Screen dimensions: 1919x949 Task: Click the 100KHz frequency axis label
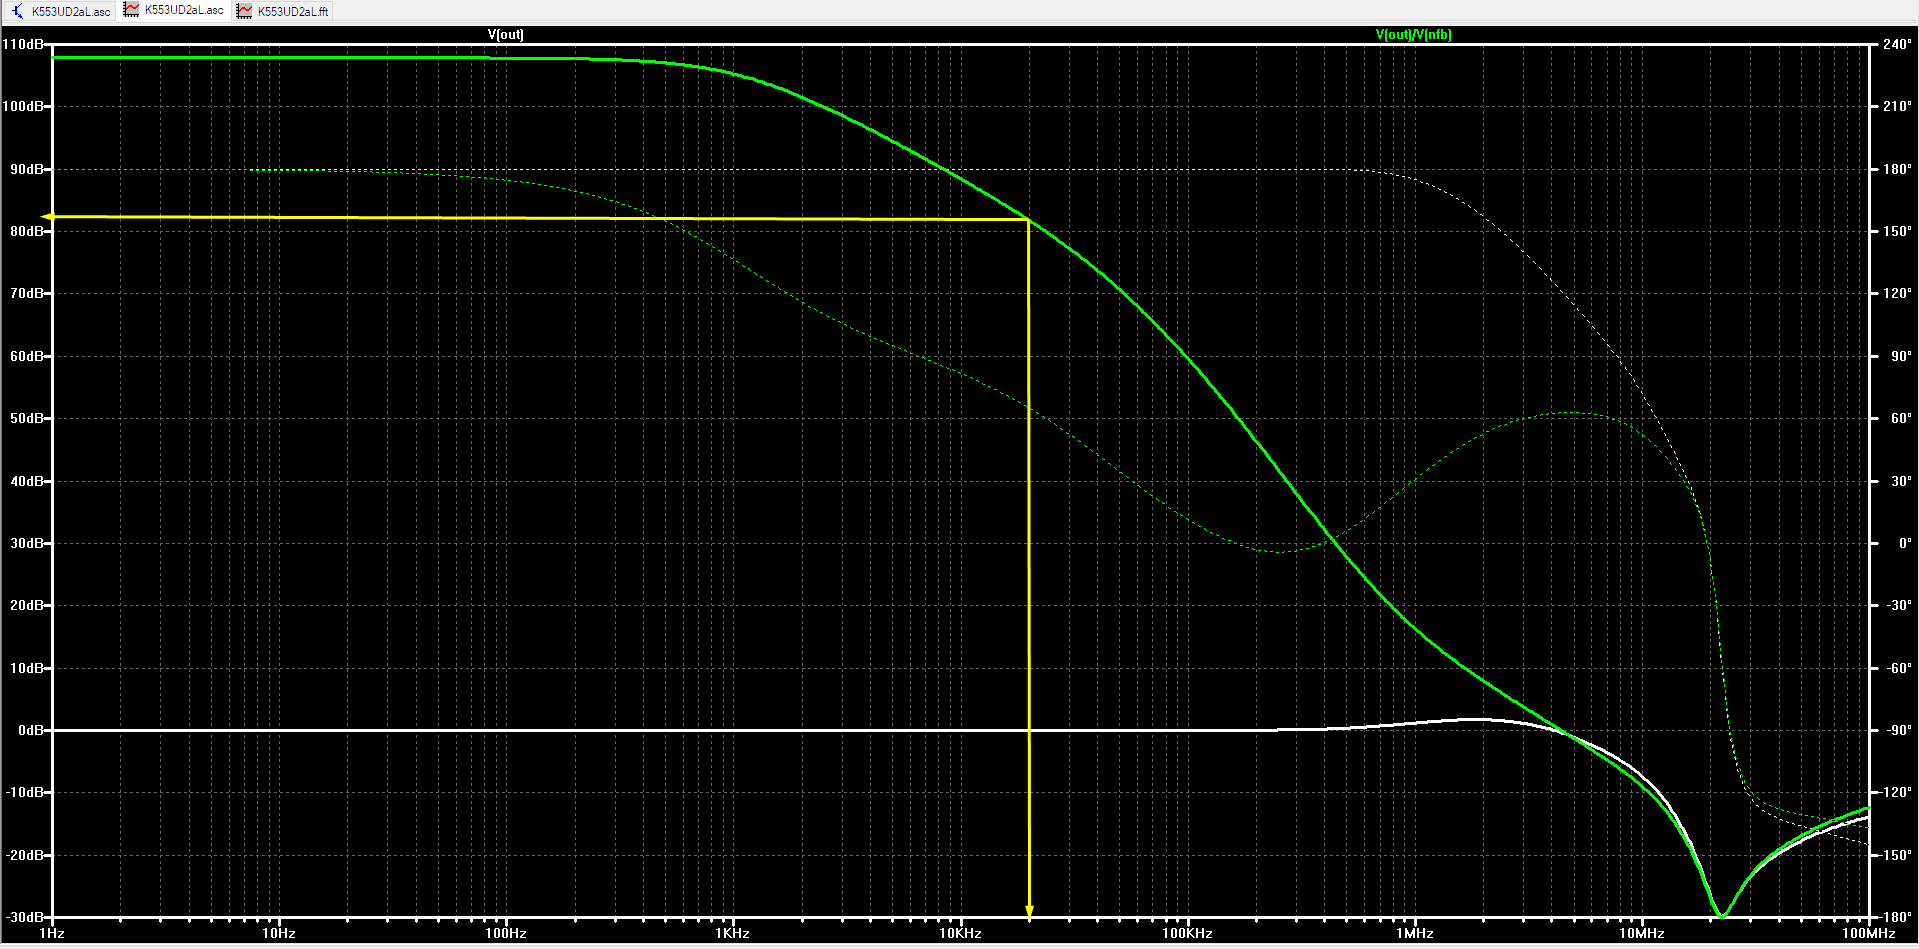(x=1187, y=933)
